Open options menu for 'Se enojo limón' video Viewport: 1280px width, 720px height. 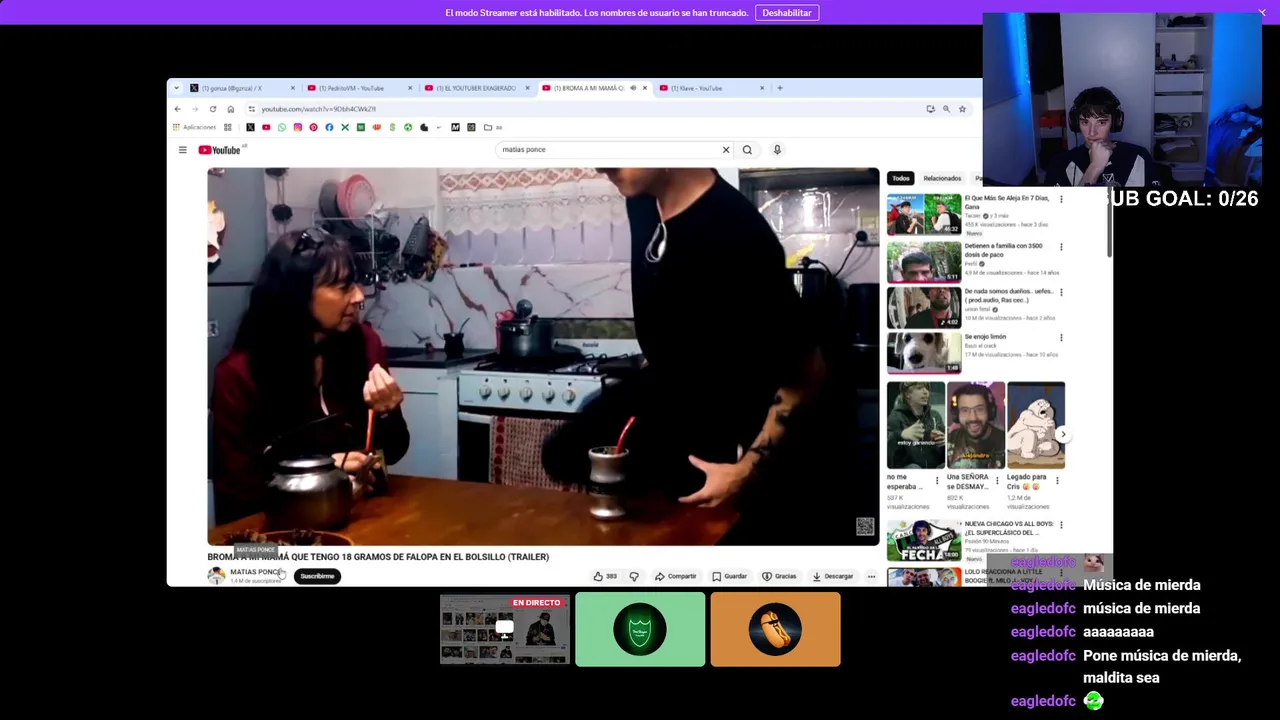pyautogui.click(x=1061, y=338)
